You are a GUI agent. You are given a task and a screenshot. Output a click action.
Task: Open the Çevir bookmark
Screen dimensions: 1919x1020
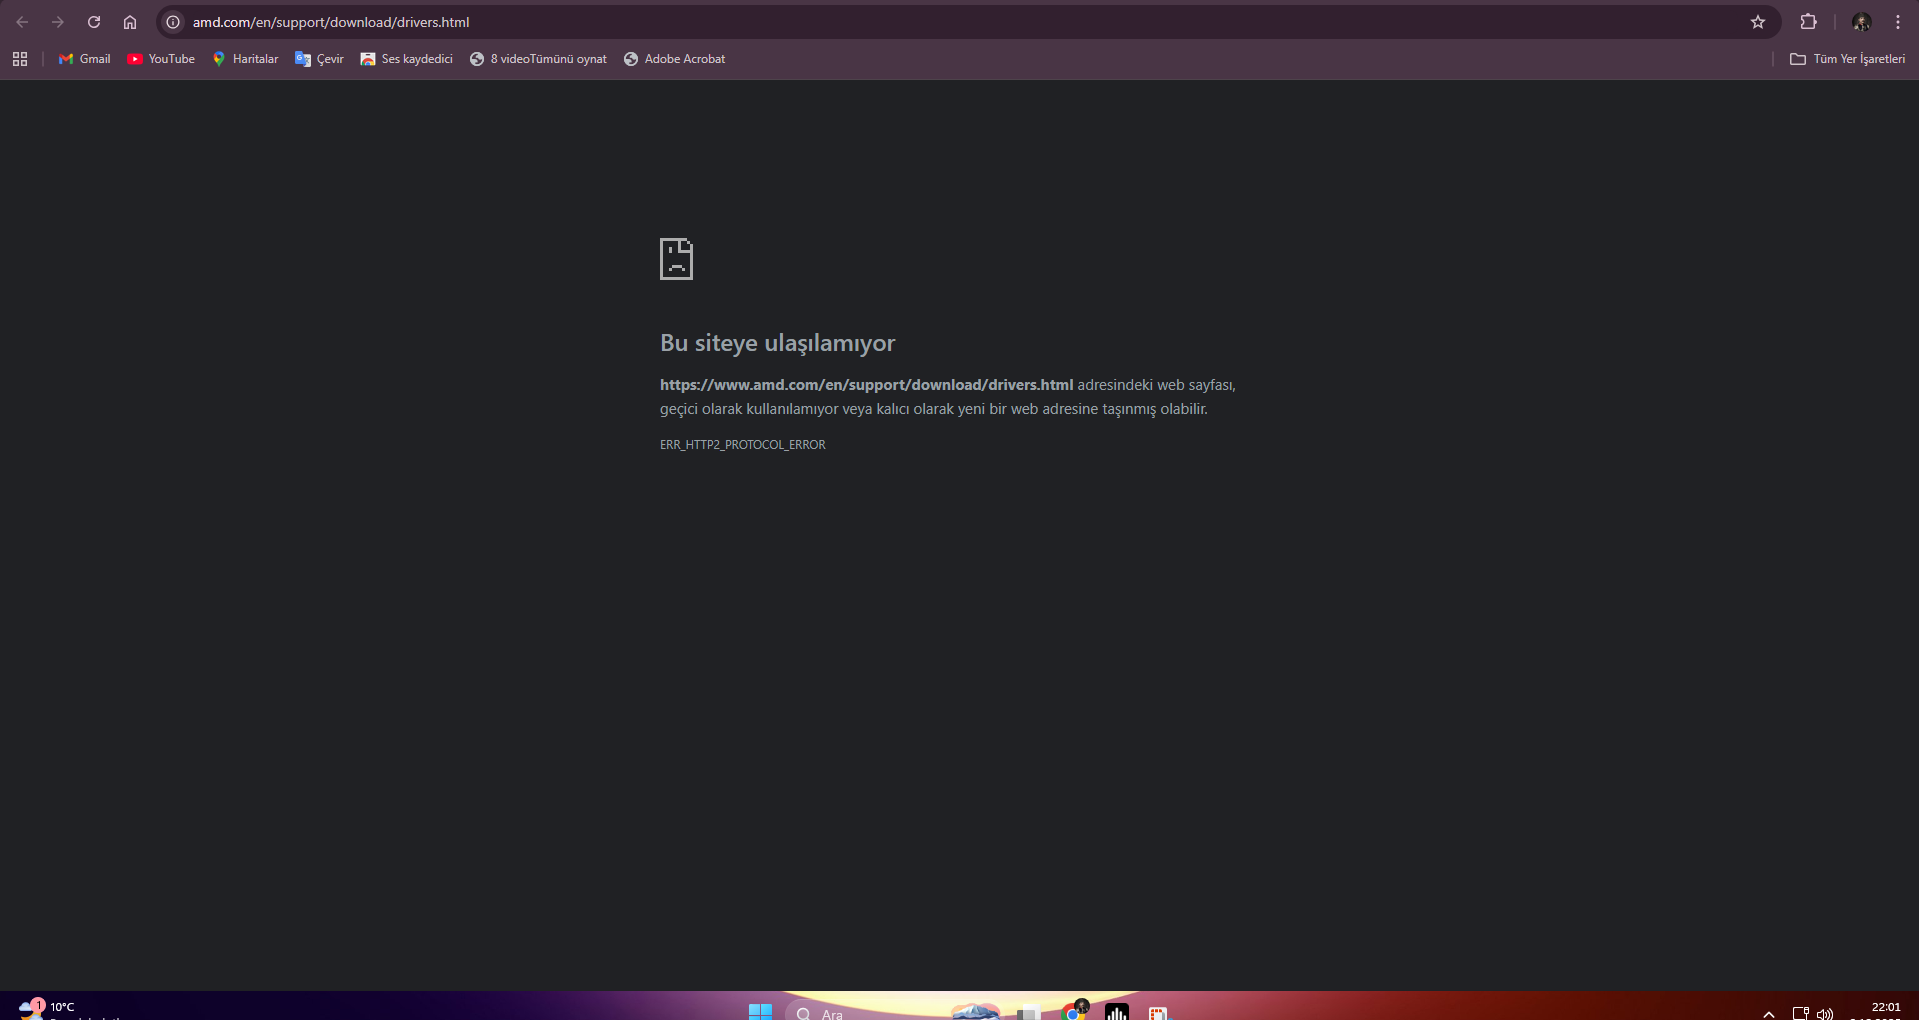click(x=319, y=59)
